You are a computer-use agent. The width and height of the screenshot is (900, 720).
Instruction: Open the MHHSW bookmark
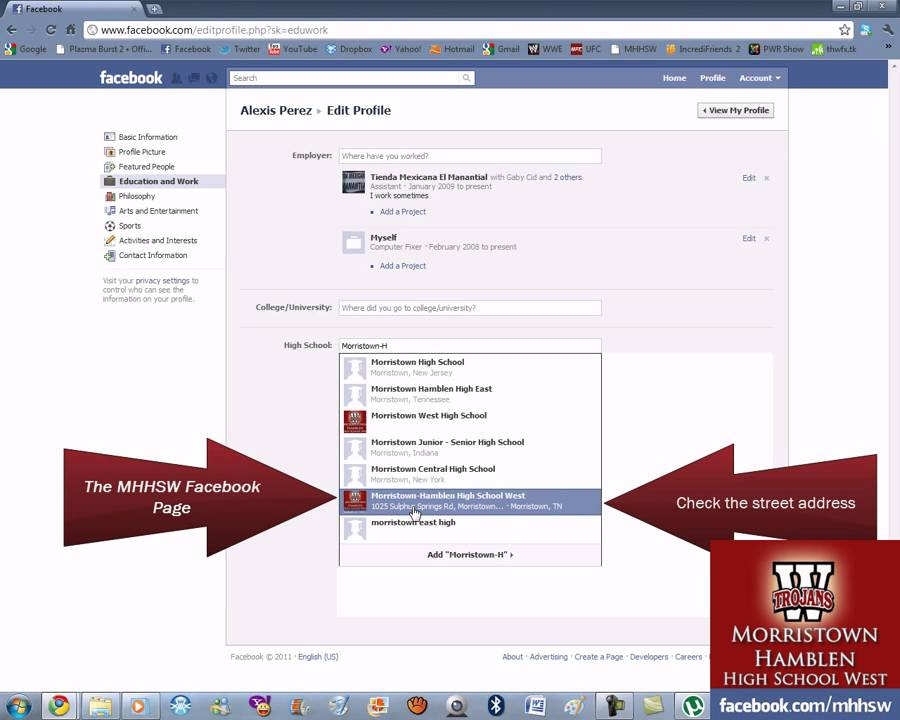(634, 49)
